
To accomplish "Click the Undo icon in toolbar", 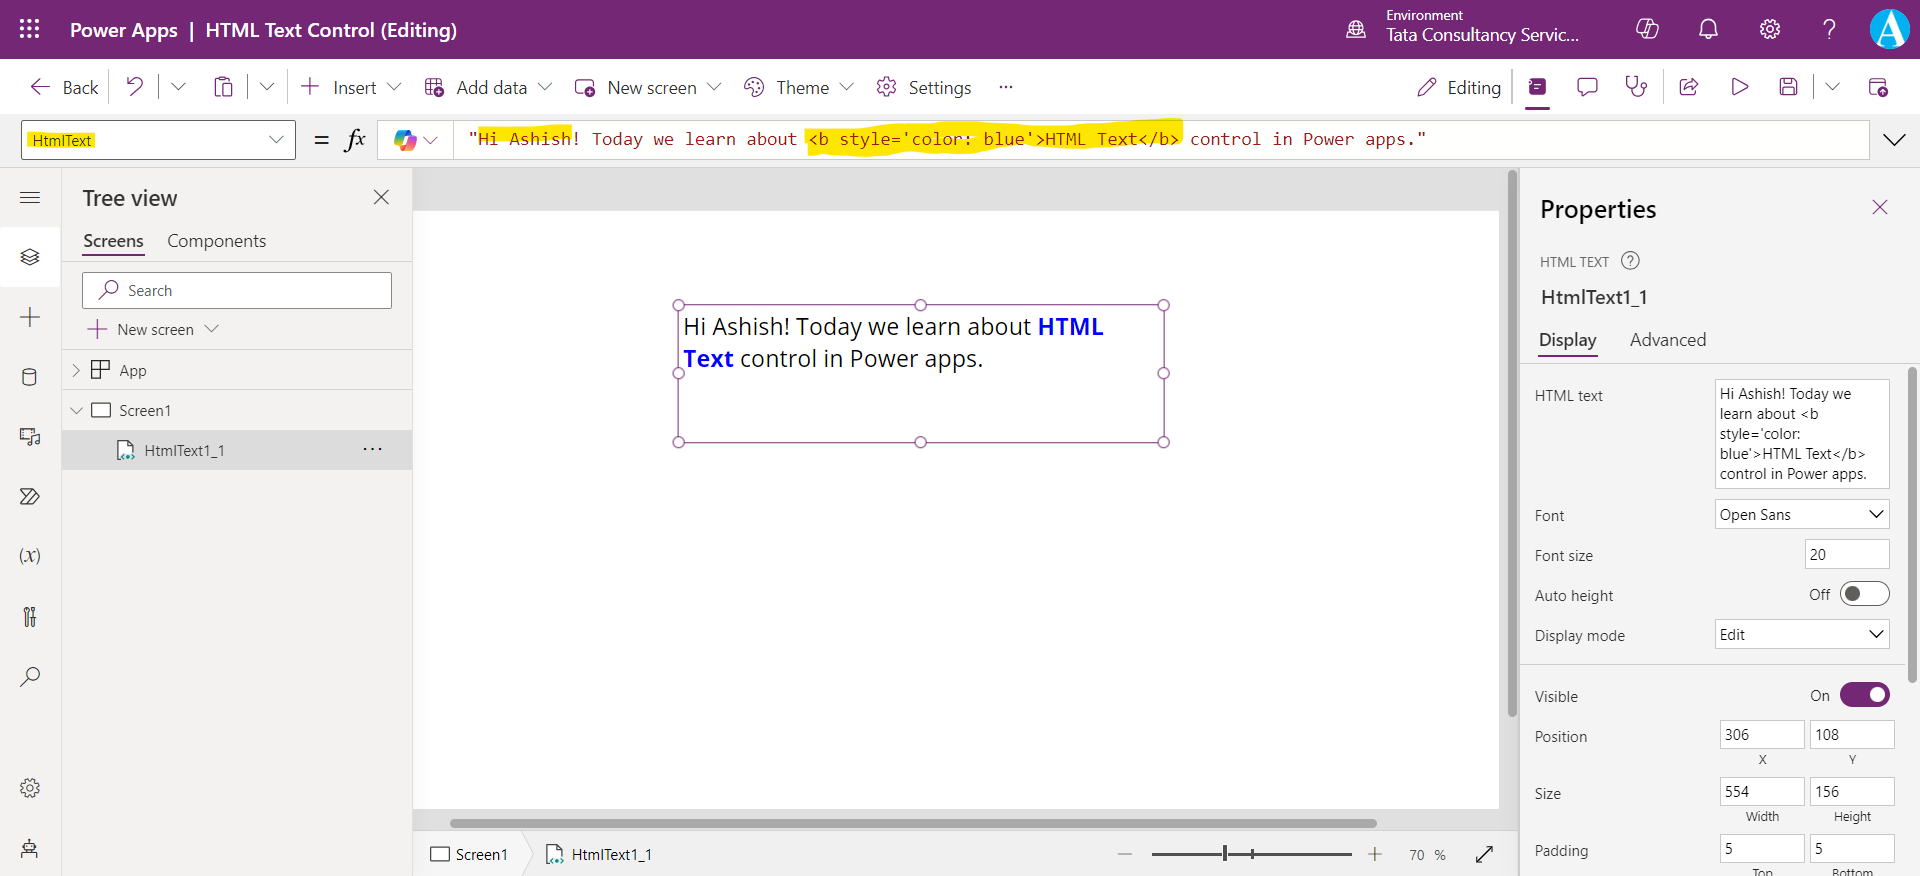I will (134, 87).
